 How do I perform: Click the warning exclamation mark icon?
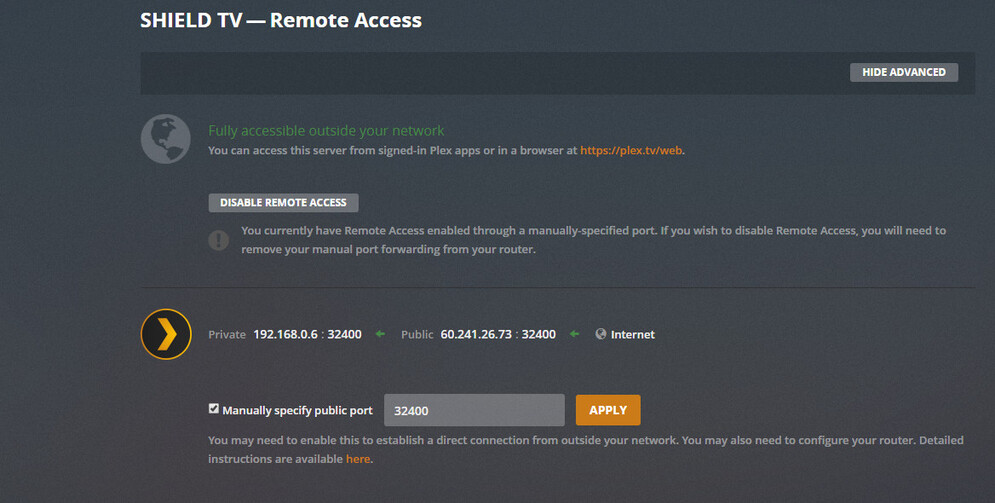coord(218,240)
